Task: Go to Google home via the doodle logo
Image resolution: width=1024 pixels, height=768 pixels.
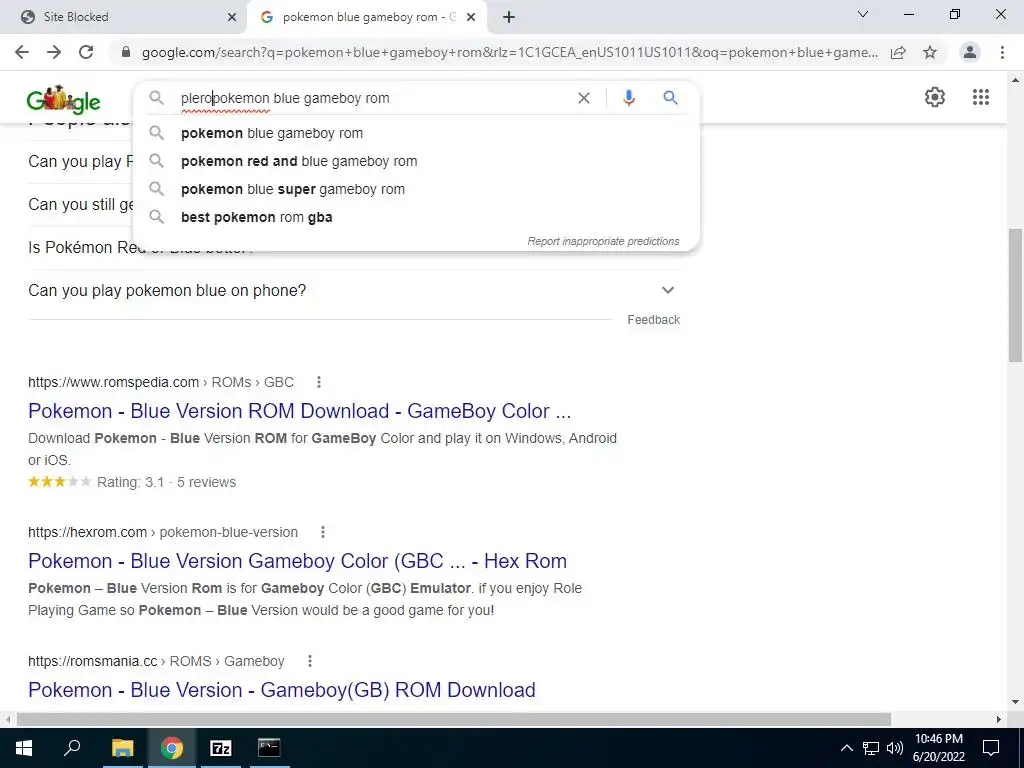Action: click(x=63, y=100)
